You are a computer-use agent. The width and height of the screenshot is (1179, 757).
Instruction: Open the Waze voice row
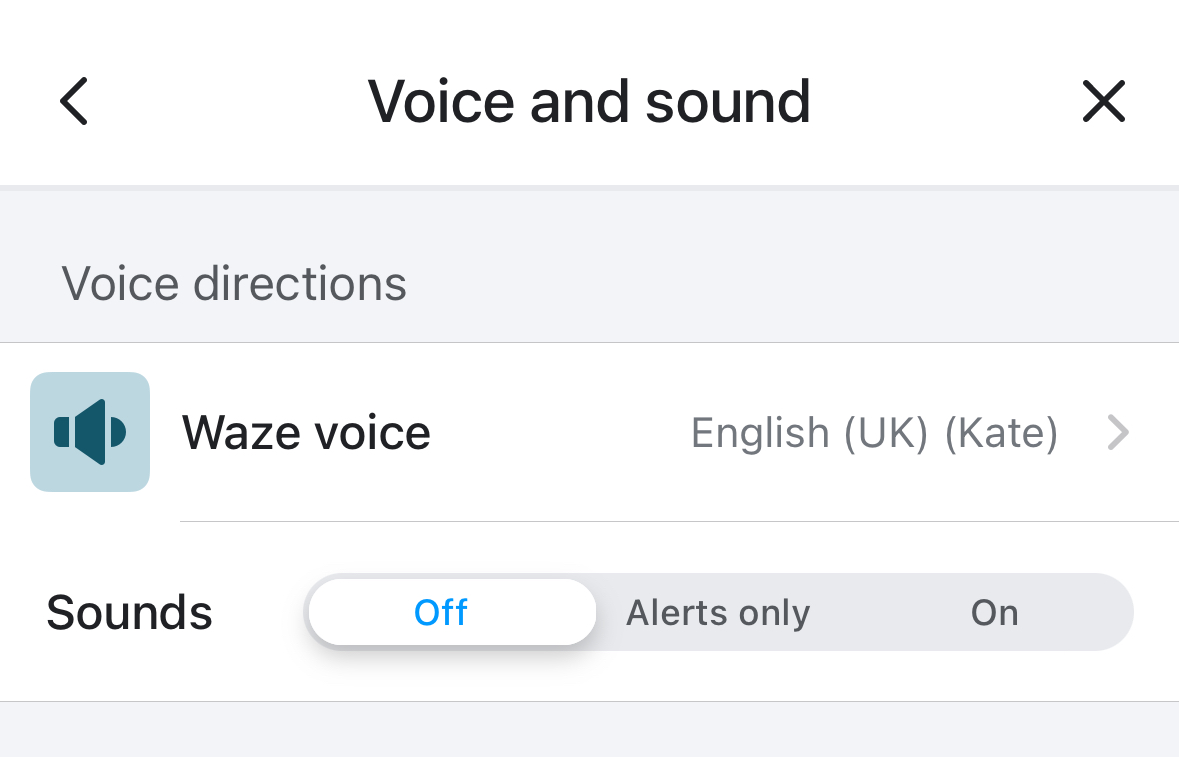tap(590, 432)
